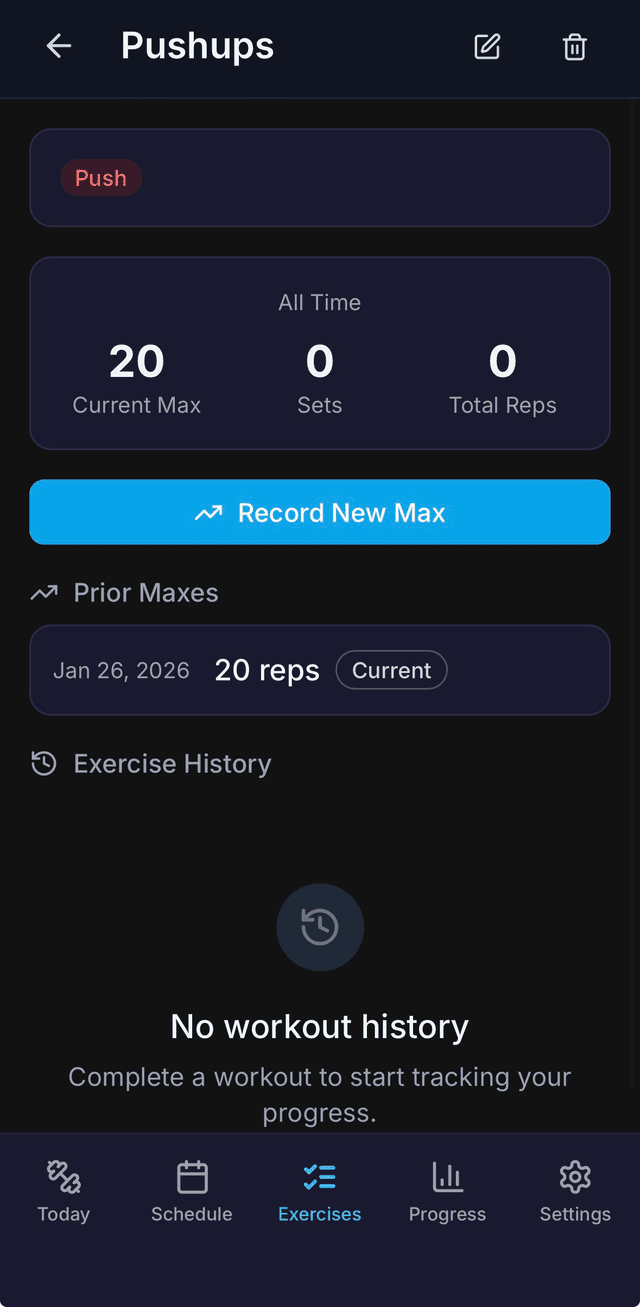This screenshot has width=640, height=1307.
Task: Switch to the Progress tab
Action: pyautogui.click(x=447, y=1190)
